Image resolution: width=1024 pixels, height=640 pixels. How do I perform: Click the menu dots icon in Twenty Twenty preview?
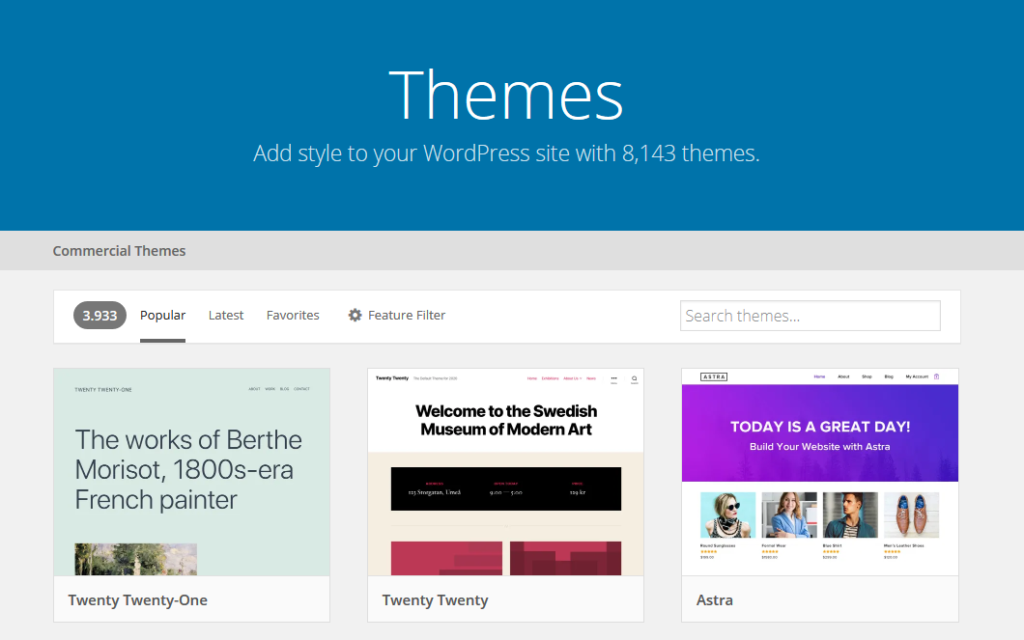click(614, 379)
